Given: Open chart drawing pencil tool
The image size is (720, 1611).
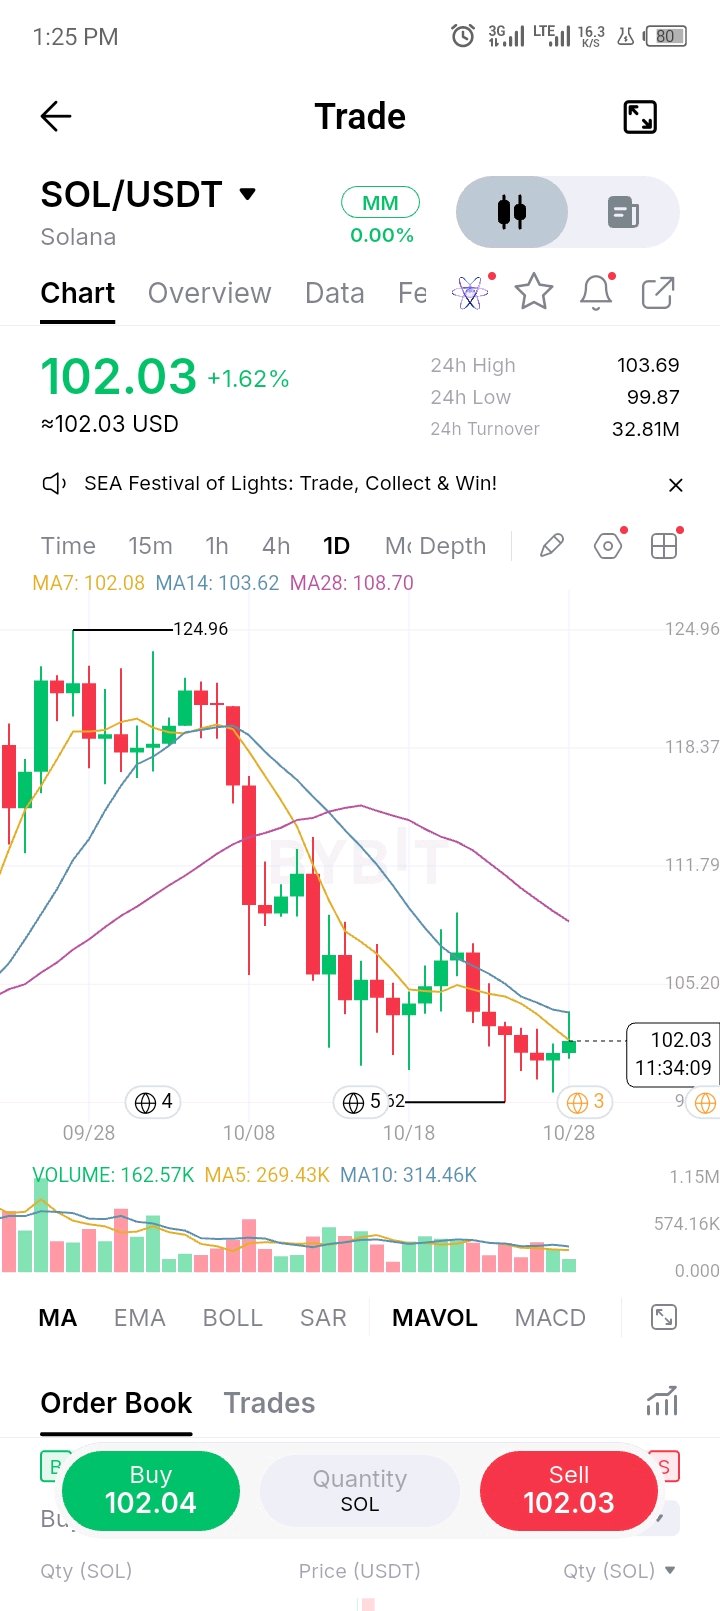Looking at the screenshot, I should [x=552, y=545].
